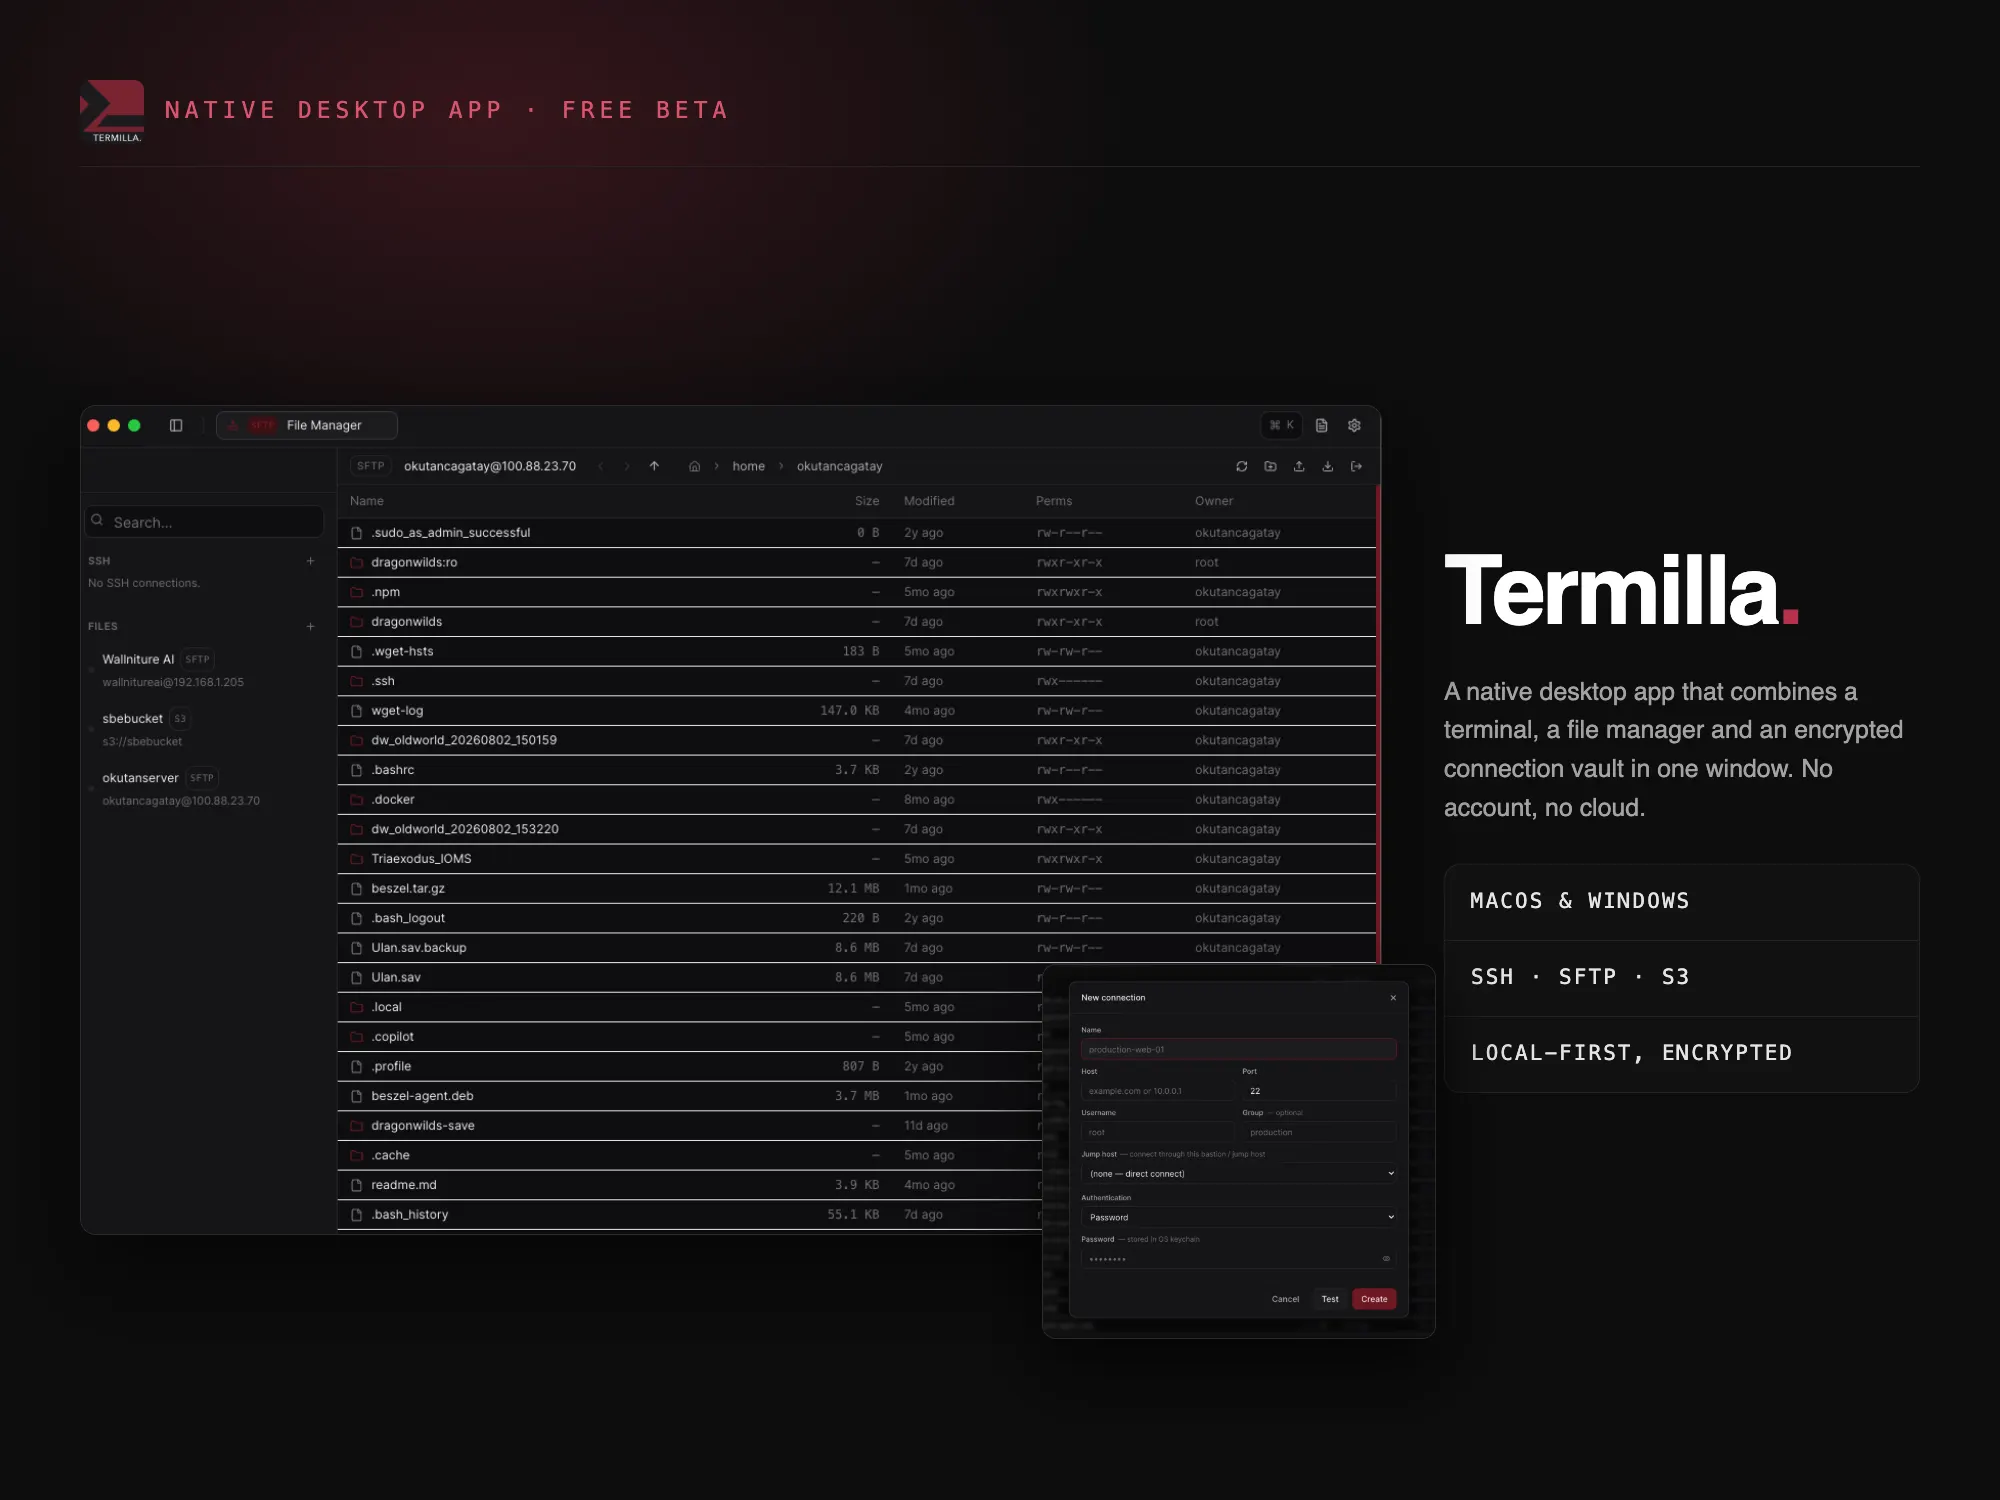Add a new Files connection with plus
Viewport: 2000px width, 1500px height.
coord(310,626)
